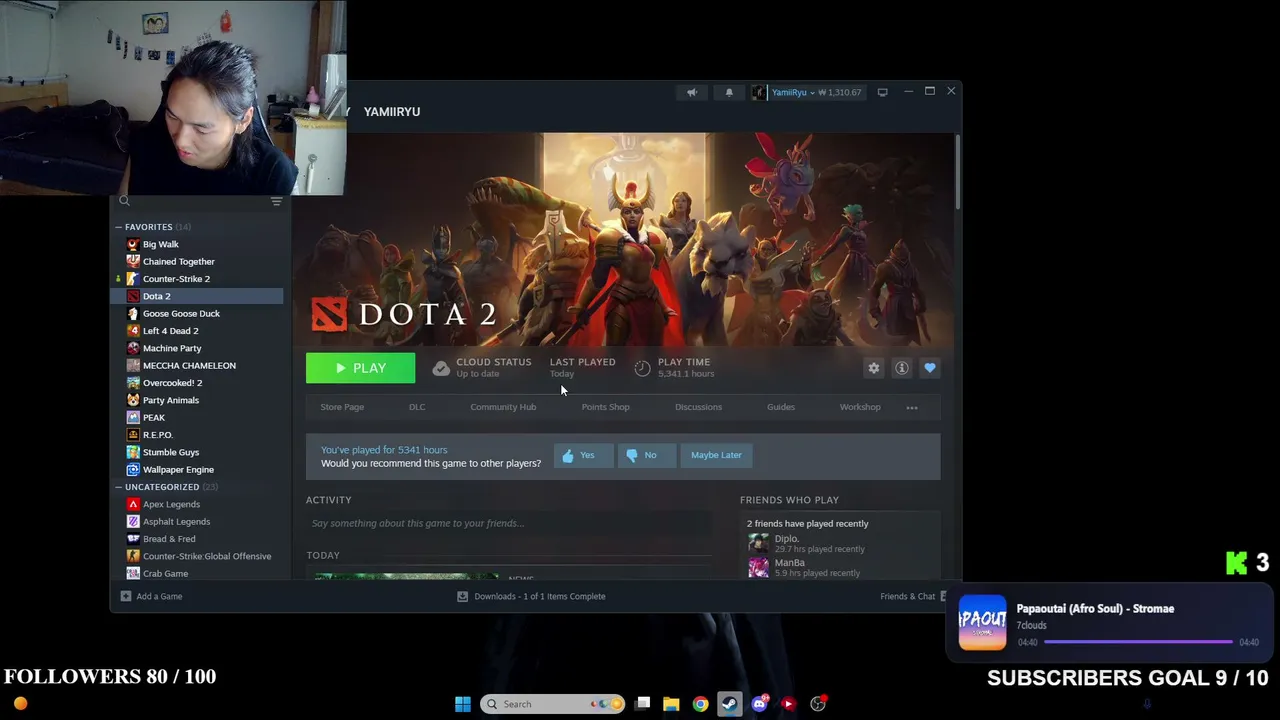Open Steam notifications bell

click(x=729, y=92)
